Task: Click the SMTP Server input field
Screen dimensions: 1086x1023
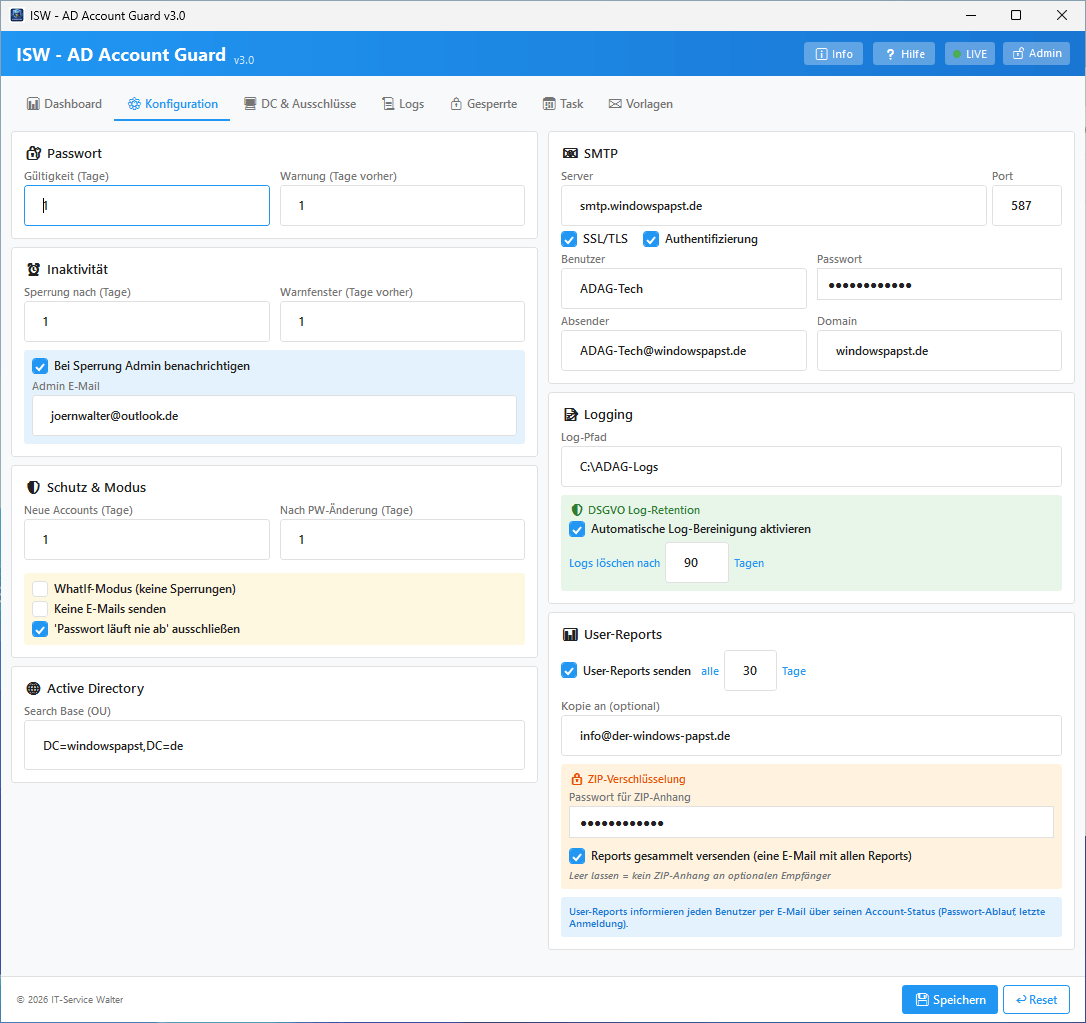Action: (x=773, y=206)
